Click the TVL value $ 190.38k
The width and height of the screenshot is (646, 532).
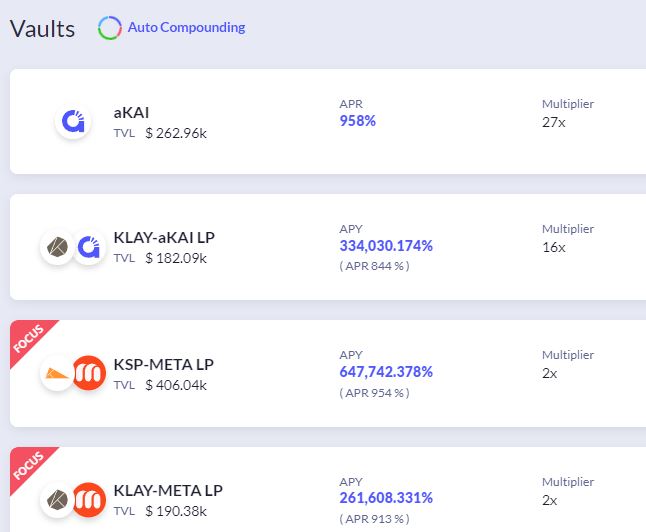tap(176, 511)
